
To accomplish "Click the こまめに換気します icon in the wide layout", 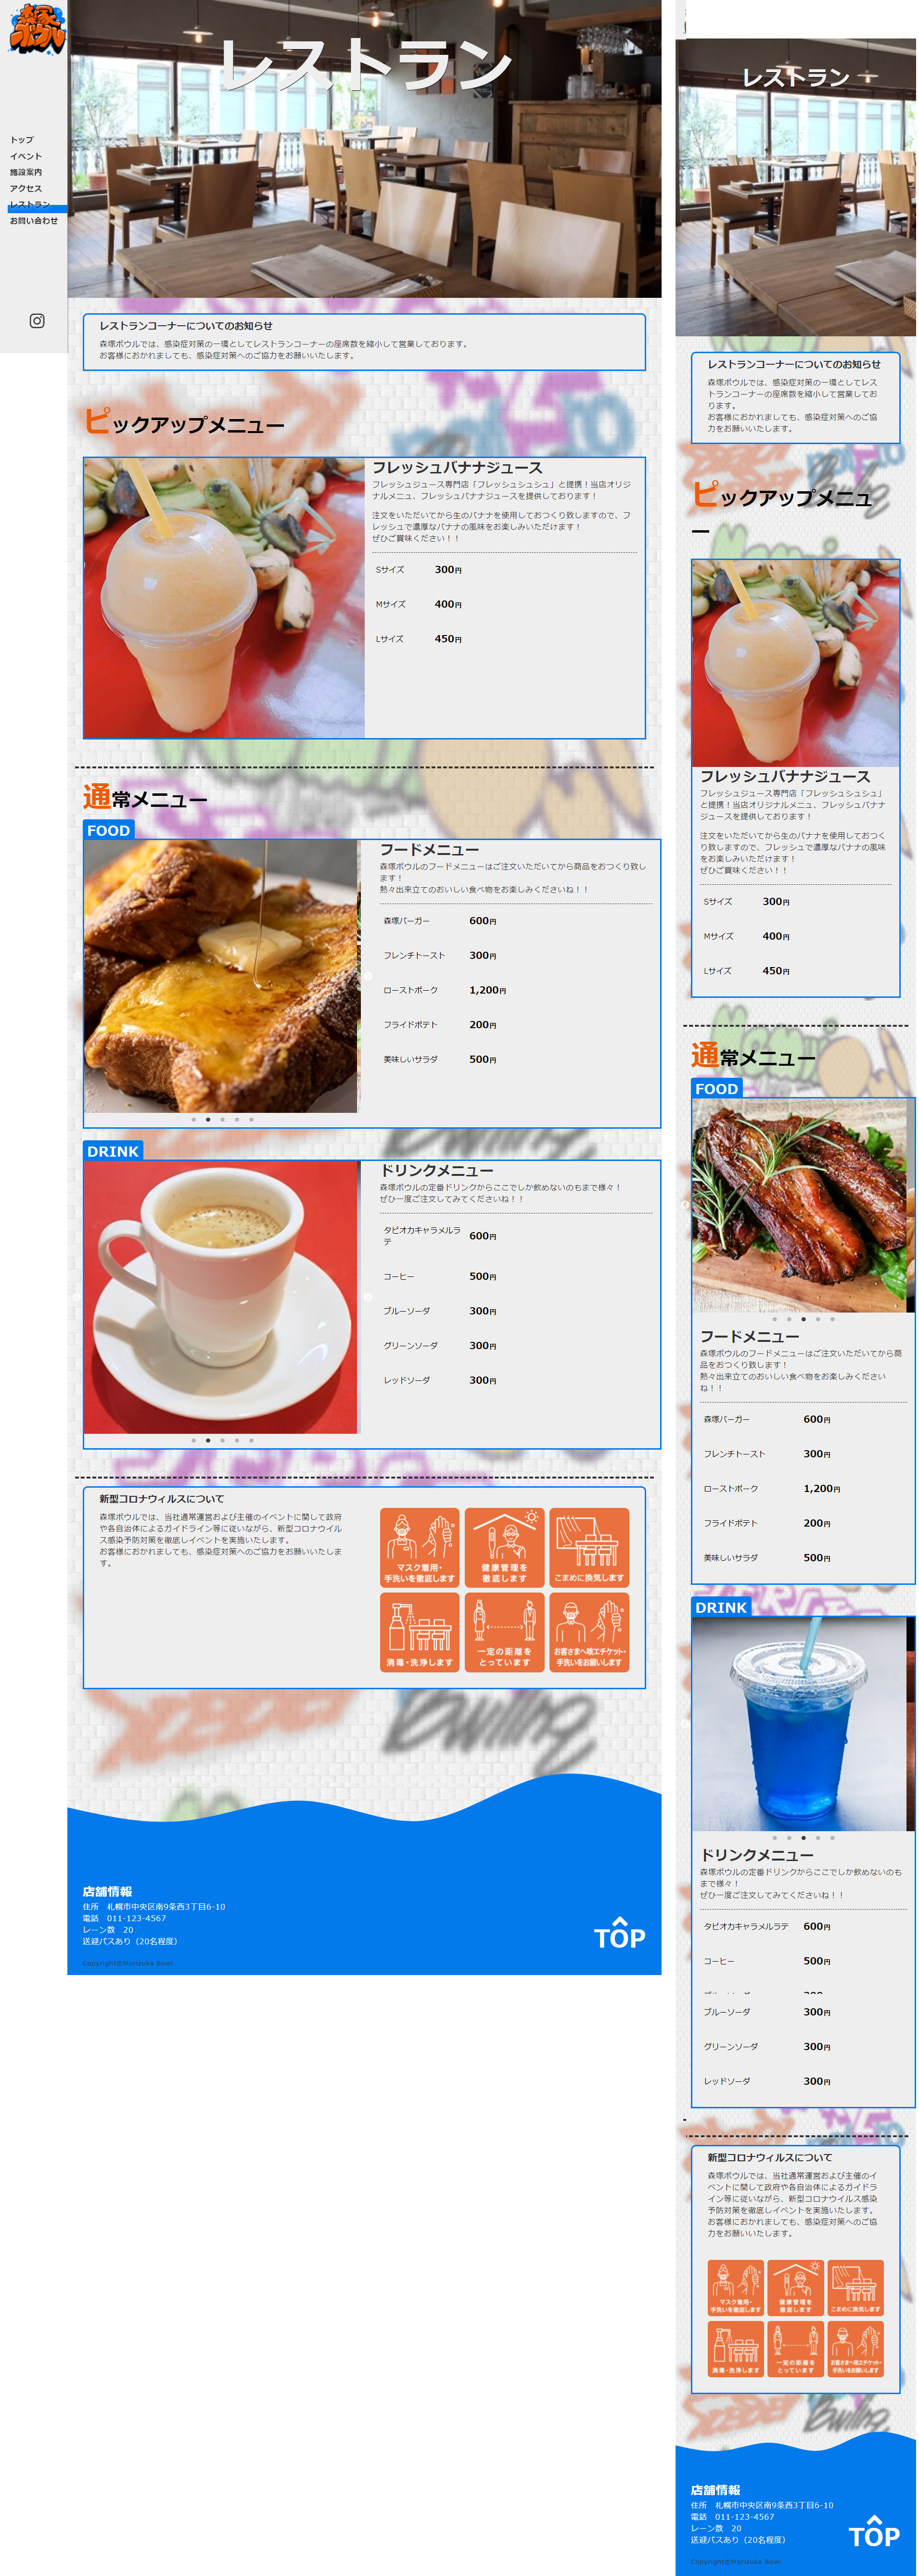I will (589, 1547).
